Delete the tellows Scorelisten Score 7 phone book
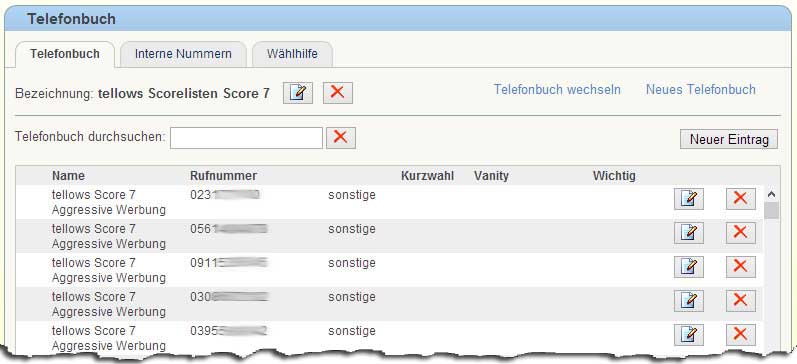Image resolution: width=797 pixels, height=364 pixels. pyautogui.click(x=338, y=93)
